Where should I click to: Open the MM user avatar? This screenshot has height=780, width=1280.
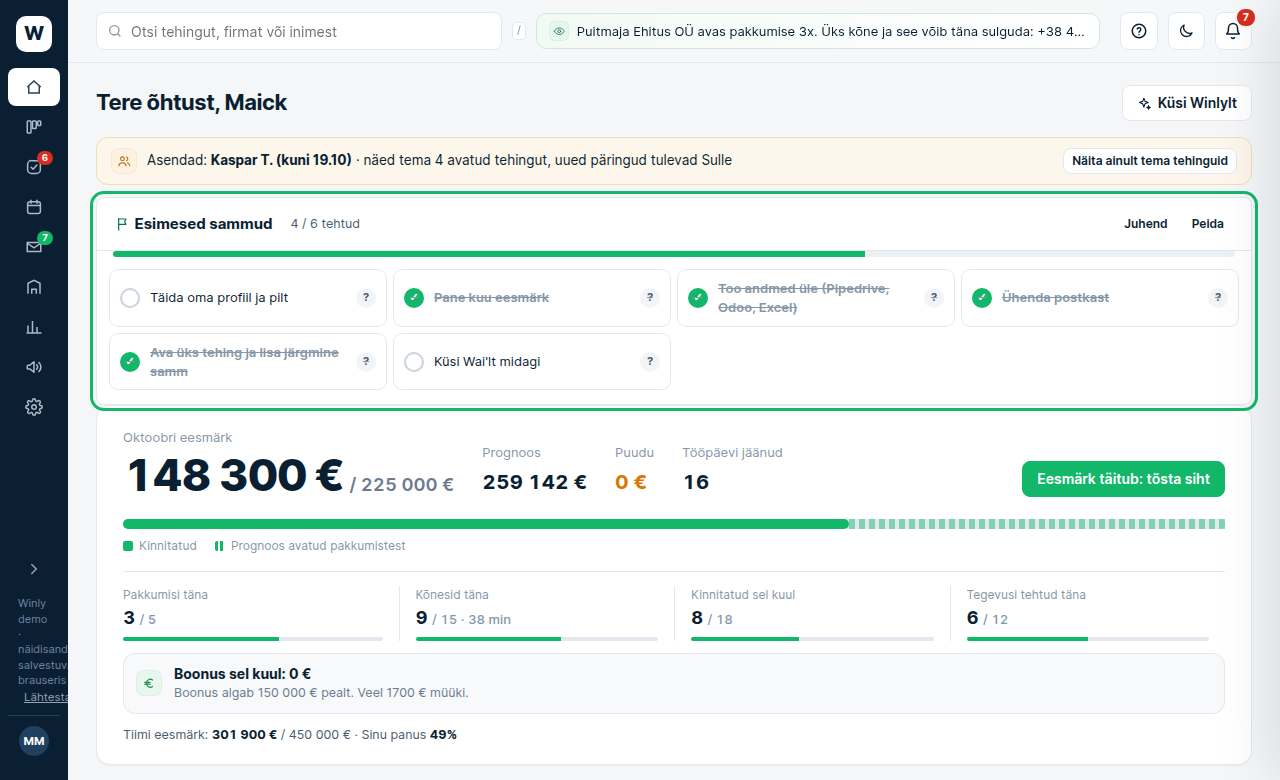tap(34, 741)
